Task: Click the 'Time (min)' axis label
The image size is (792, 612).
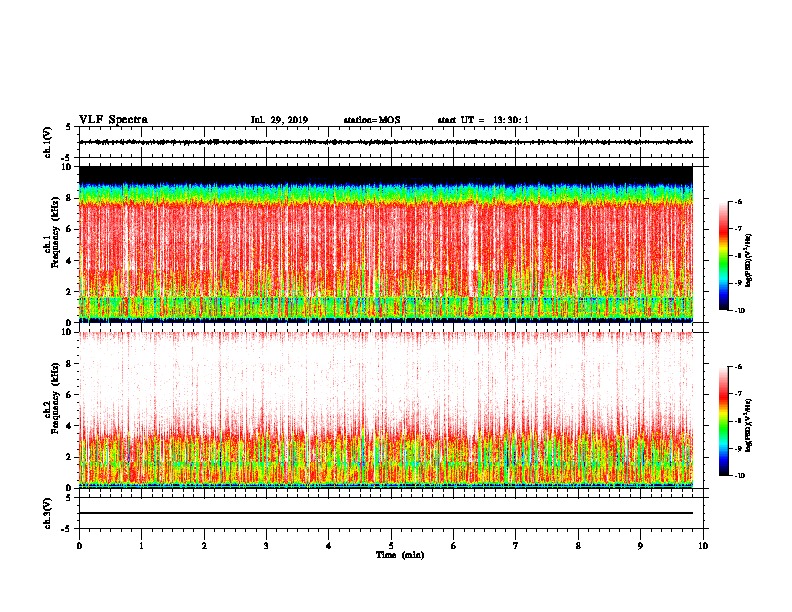Action: pyautogui.click(x=400, y=555)
